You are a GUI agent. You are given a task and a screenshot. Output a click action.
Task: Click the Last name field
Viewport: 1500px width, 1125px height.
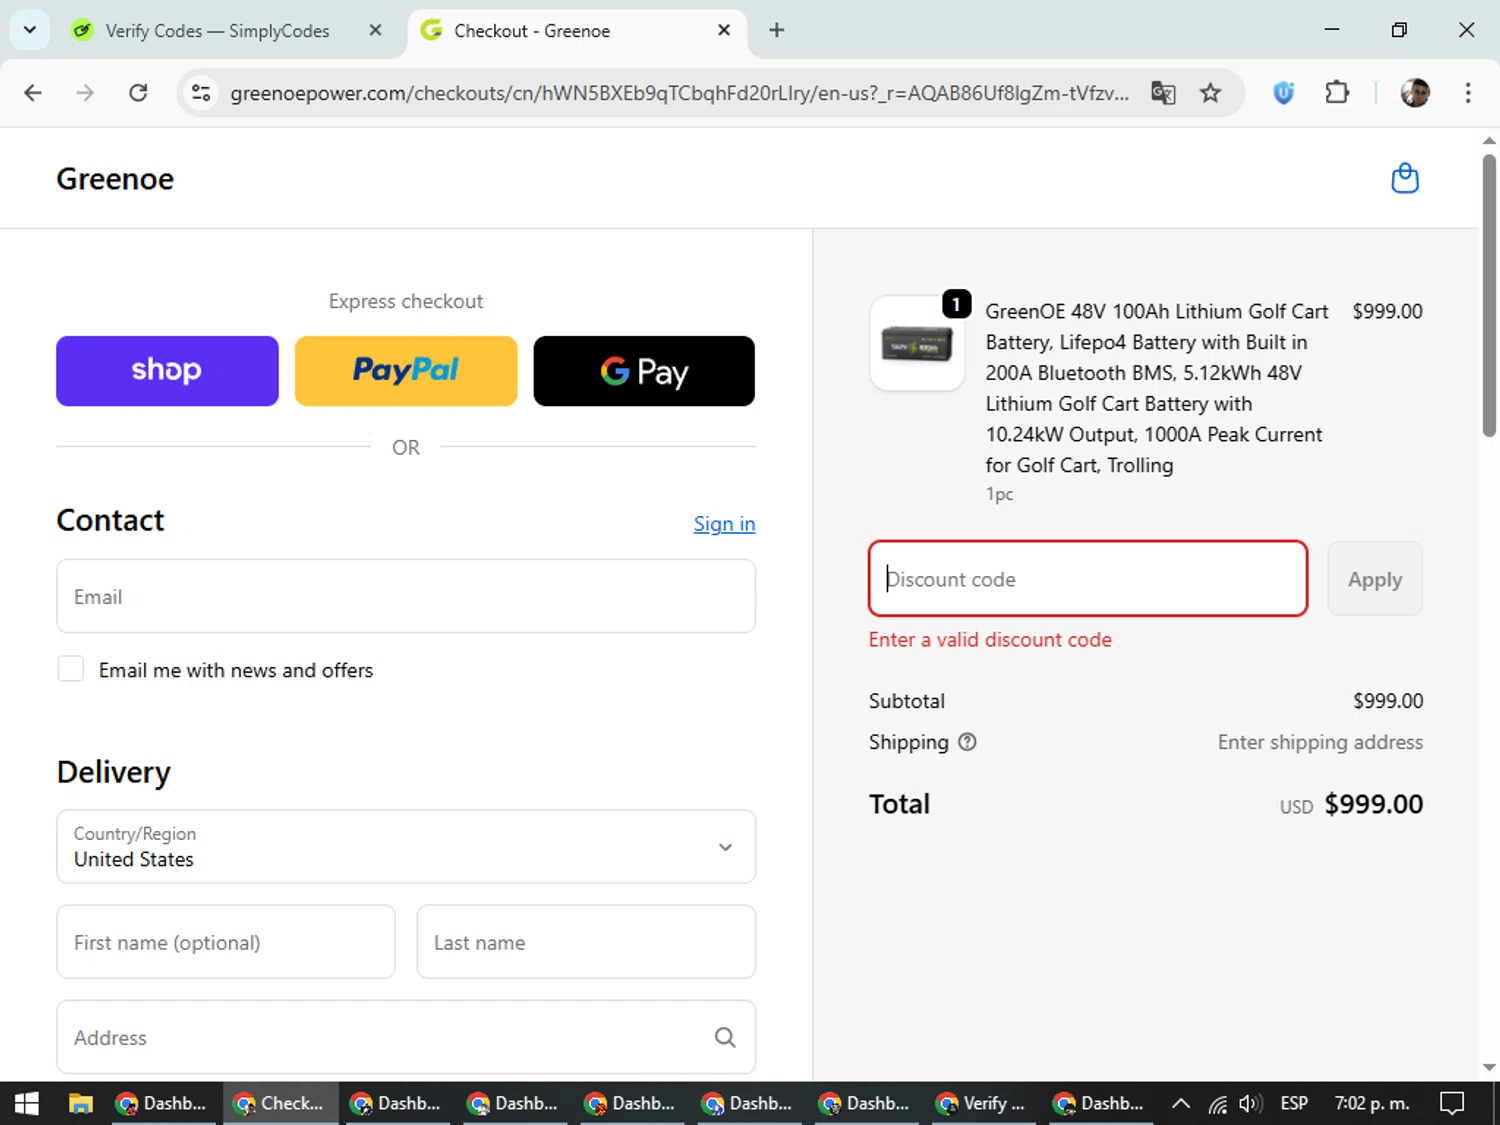(586, 942)
